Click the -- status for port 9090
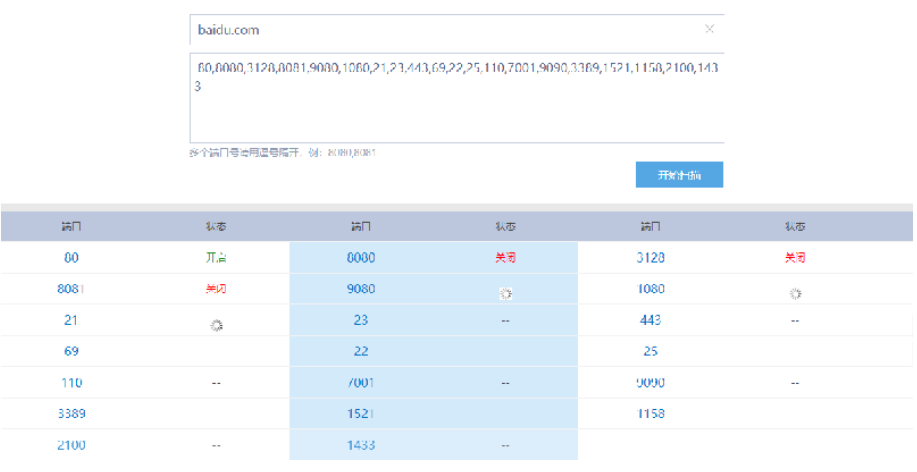Viewport: 917px width, 472px height. pyautogui.click(x=795, y=383)
